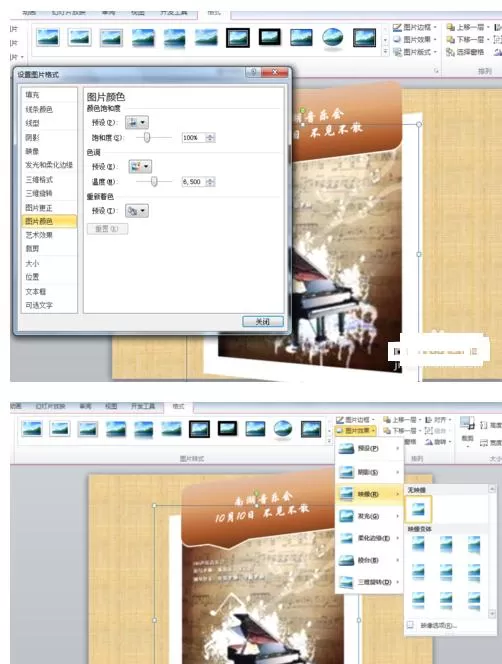Click 下移一层 in the ribbon above the 设置图片格式 dialog
This screenshot has height=664, width=502.
[x=468, y=39]
